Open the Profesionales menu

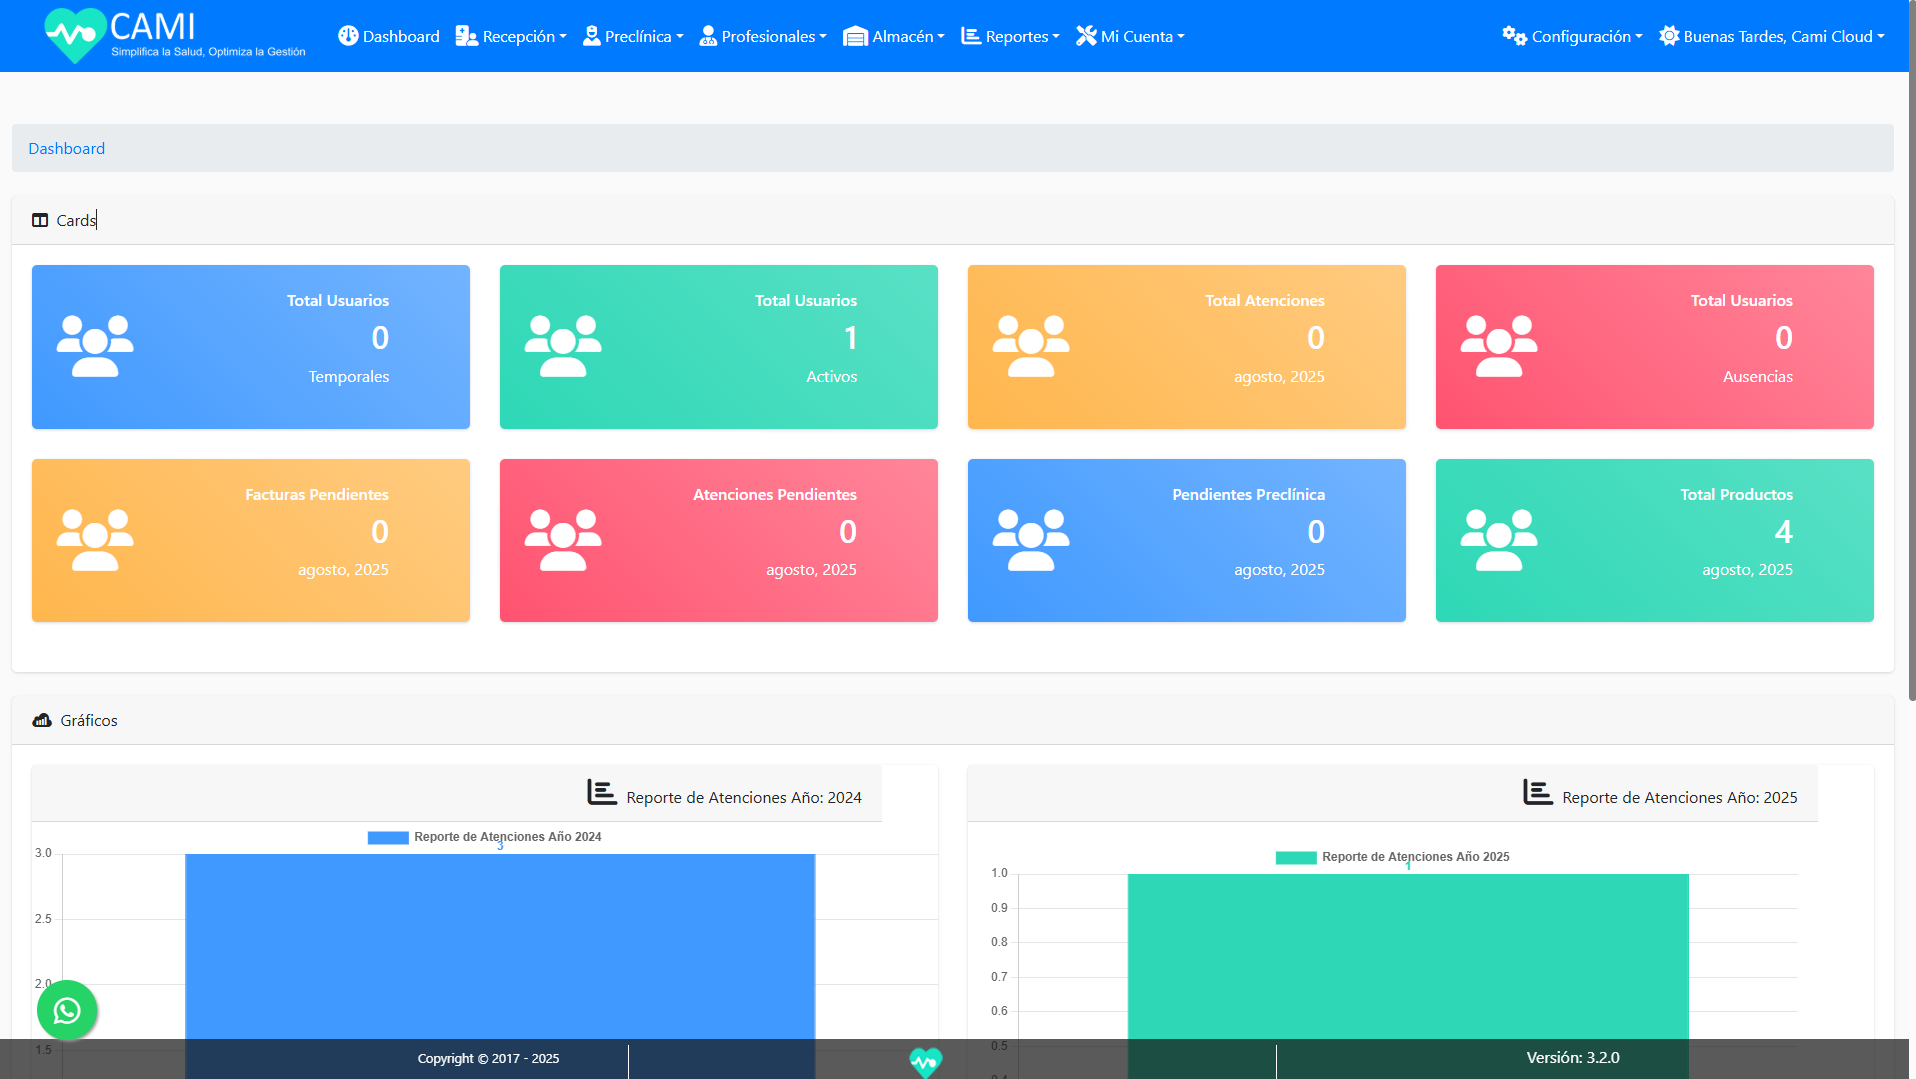click(x=763, y=36)
